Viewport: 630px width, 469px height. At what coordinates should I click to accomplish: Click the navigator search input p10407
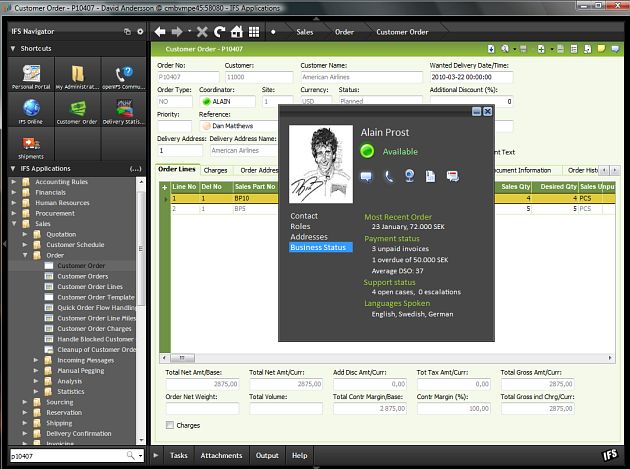[x=68, y=456]
